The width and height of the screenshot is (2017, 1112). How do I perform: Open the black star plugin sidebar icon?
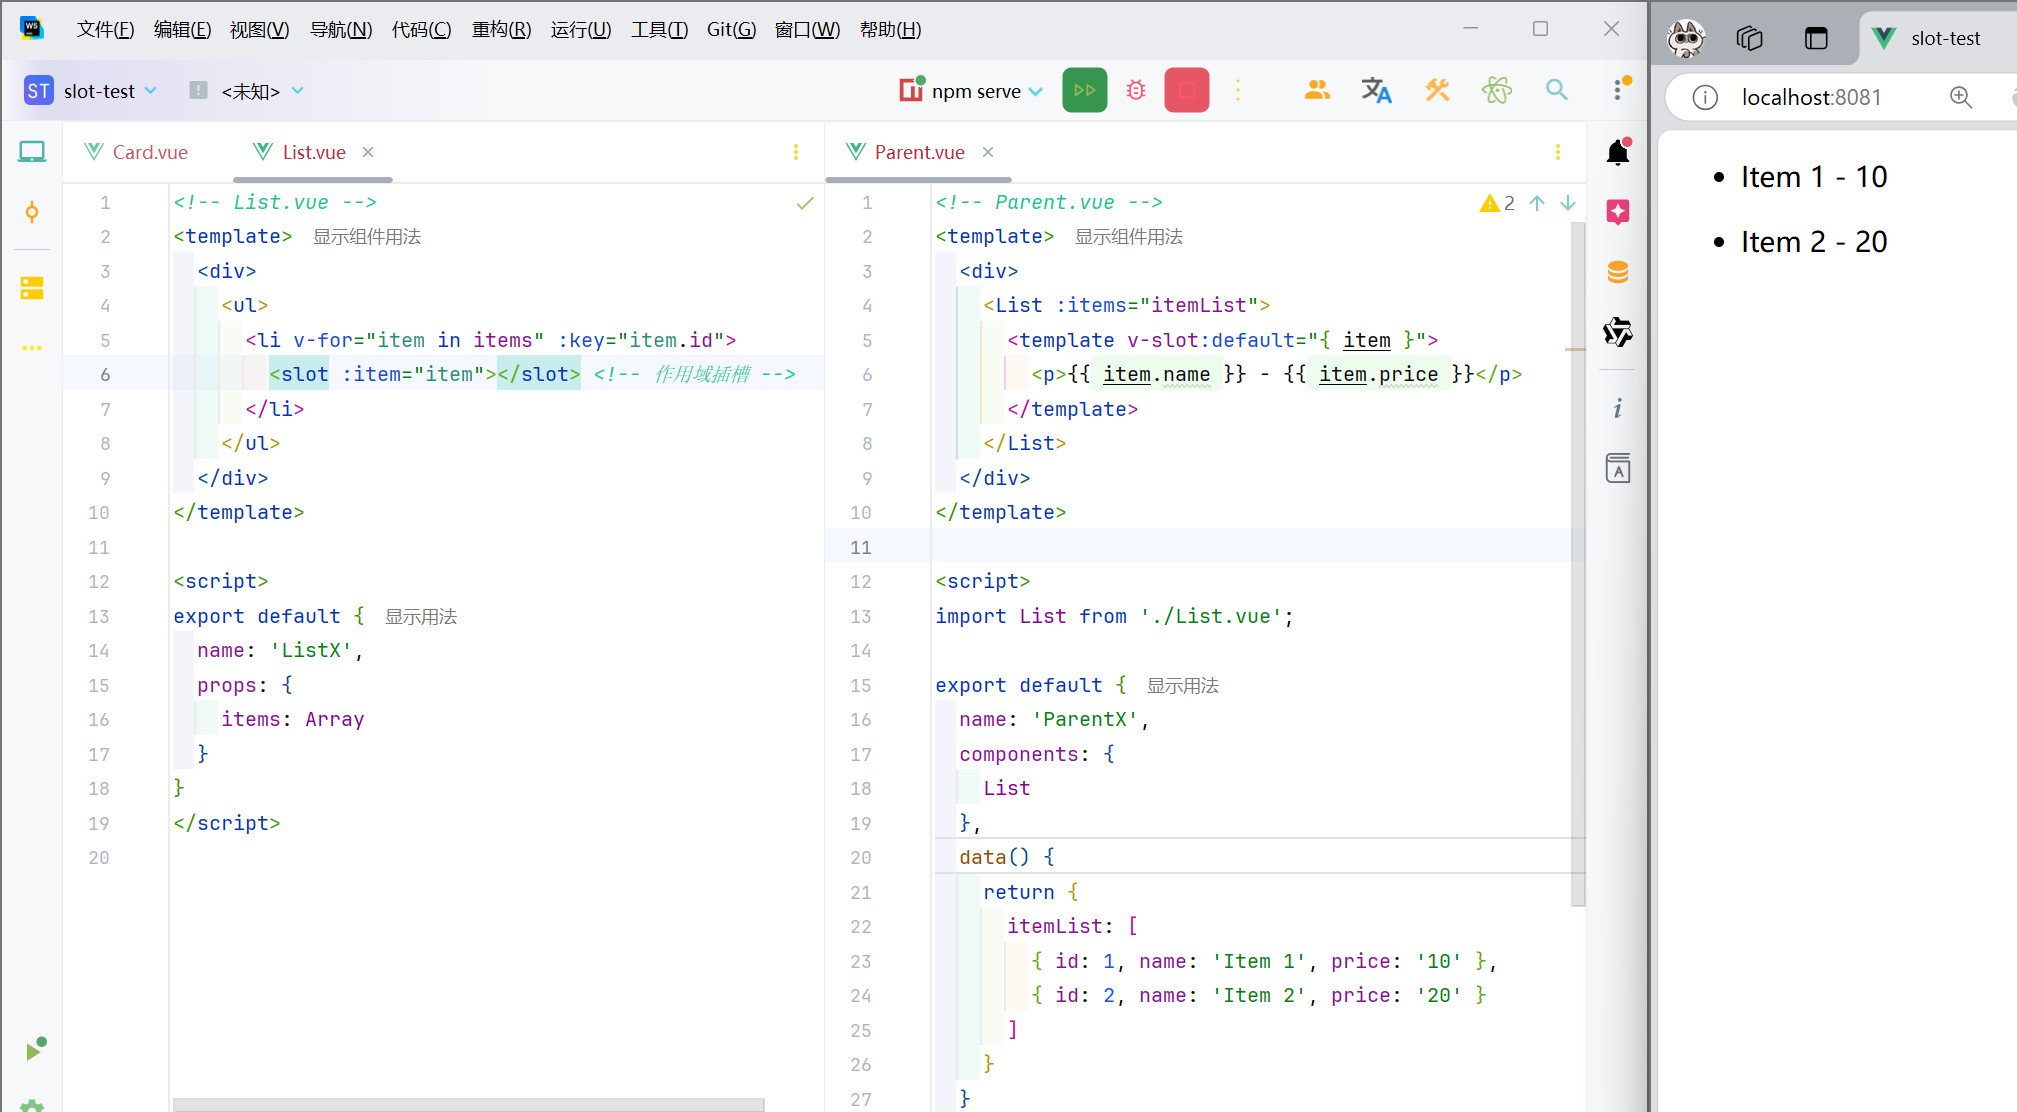click(x=1618, y=331)
